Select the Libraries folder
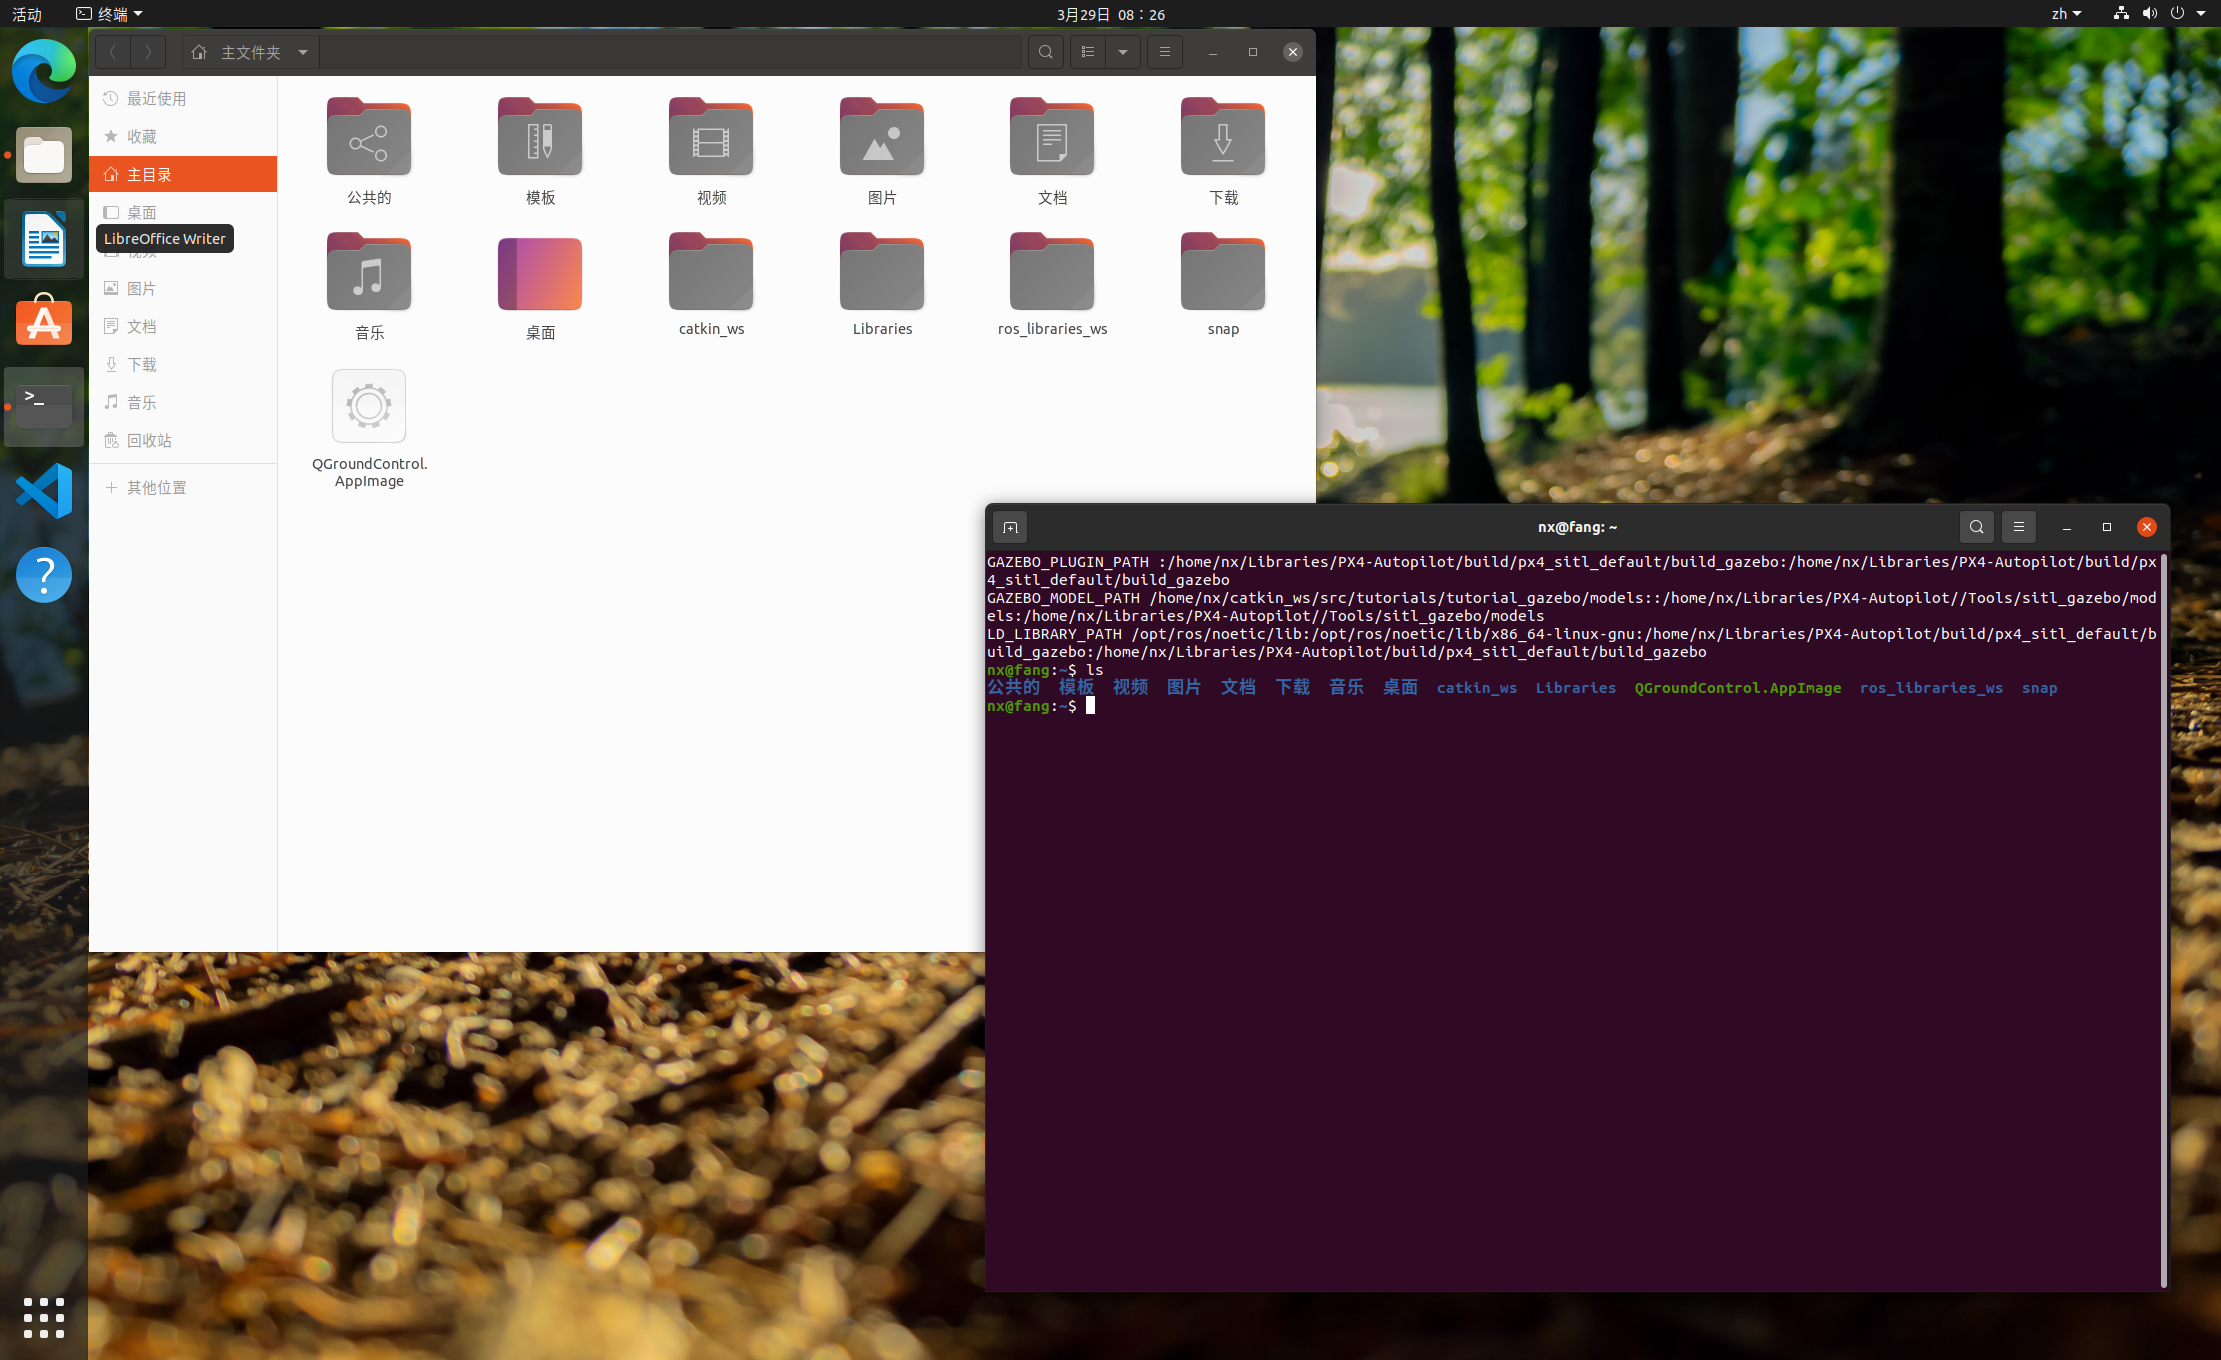Image resolution: width=2221 pixels, height=1360 pixels. [882, 284]
